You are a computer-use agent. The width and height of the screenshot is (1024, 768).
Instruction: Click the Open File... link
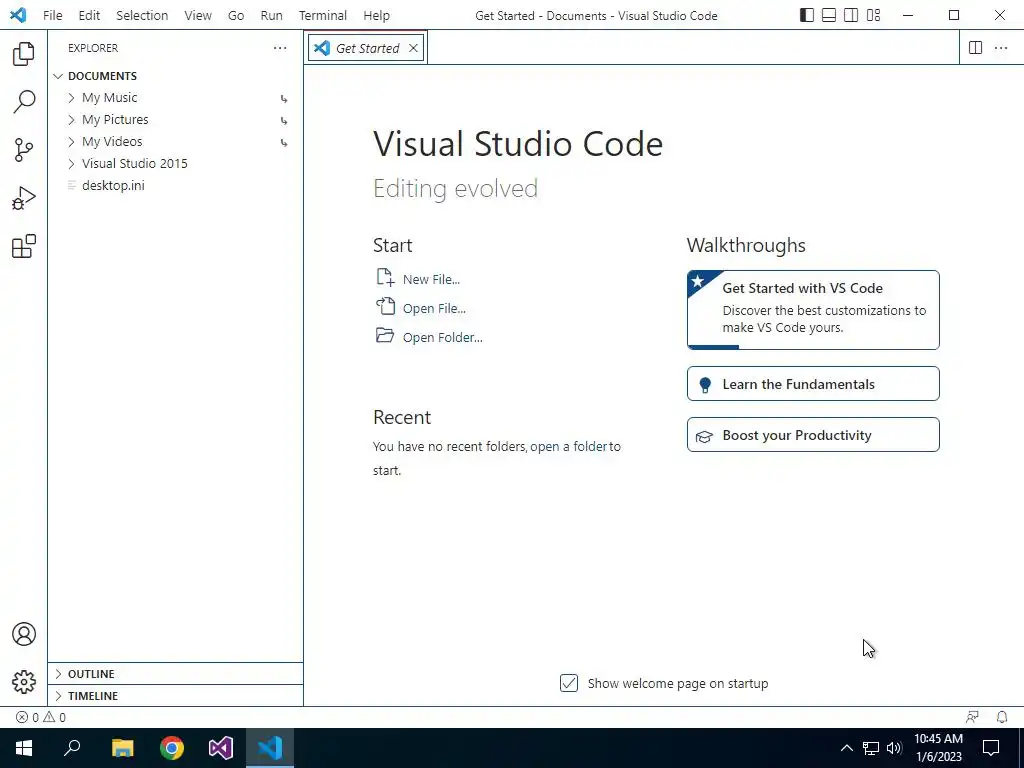tap(434, 308)
